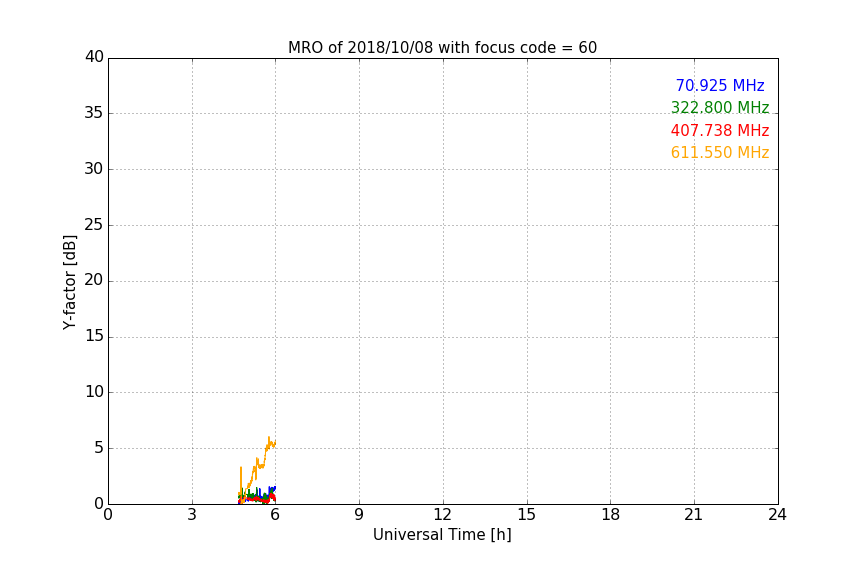The height and width of the screenshot is (576, 864).
Task: Click the x-axis tick label 21
Action: click(x=694, y=515)
